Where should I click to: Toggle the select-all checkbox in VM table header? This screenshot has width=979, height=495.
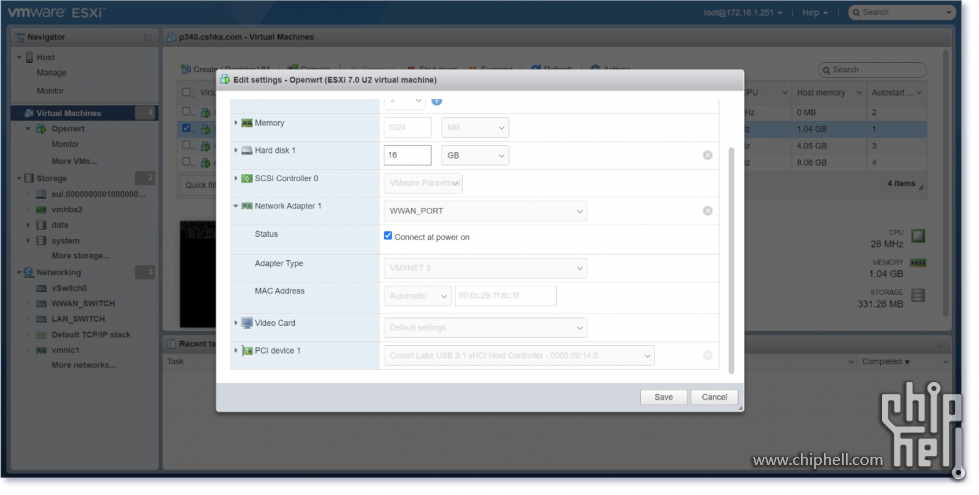186,92
